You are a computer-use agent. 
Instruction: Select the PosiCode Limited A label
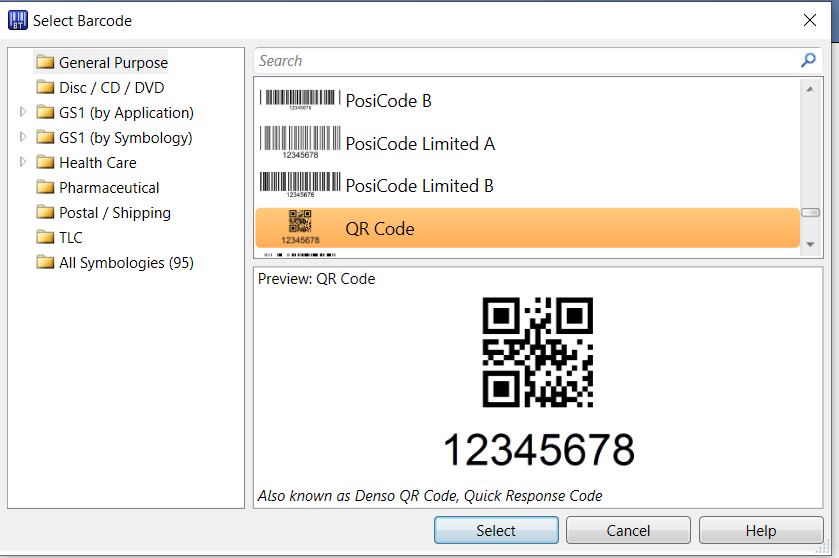coord(421,143)
